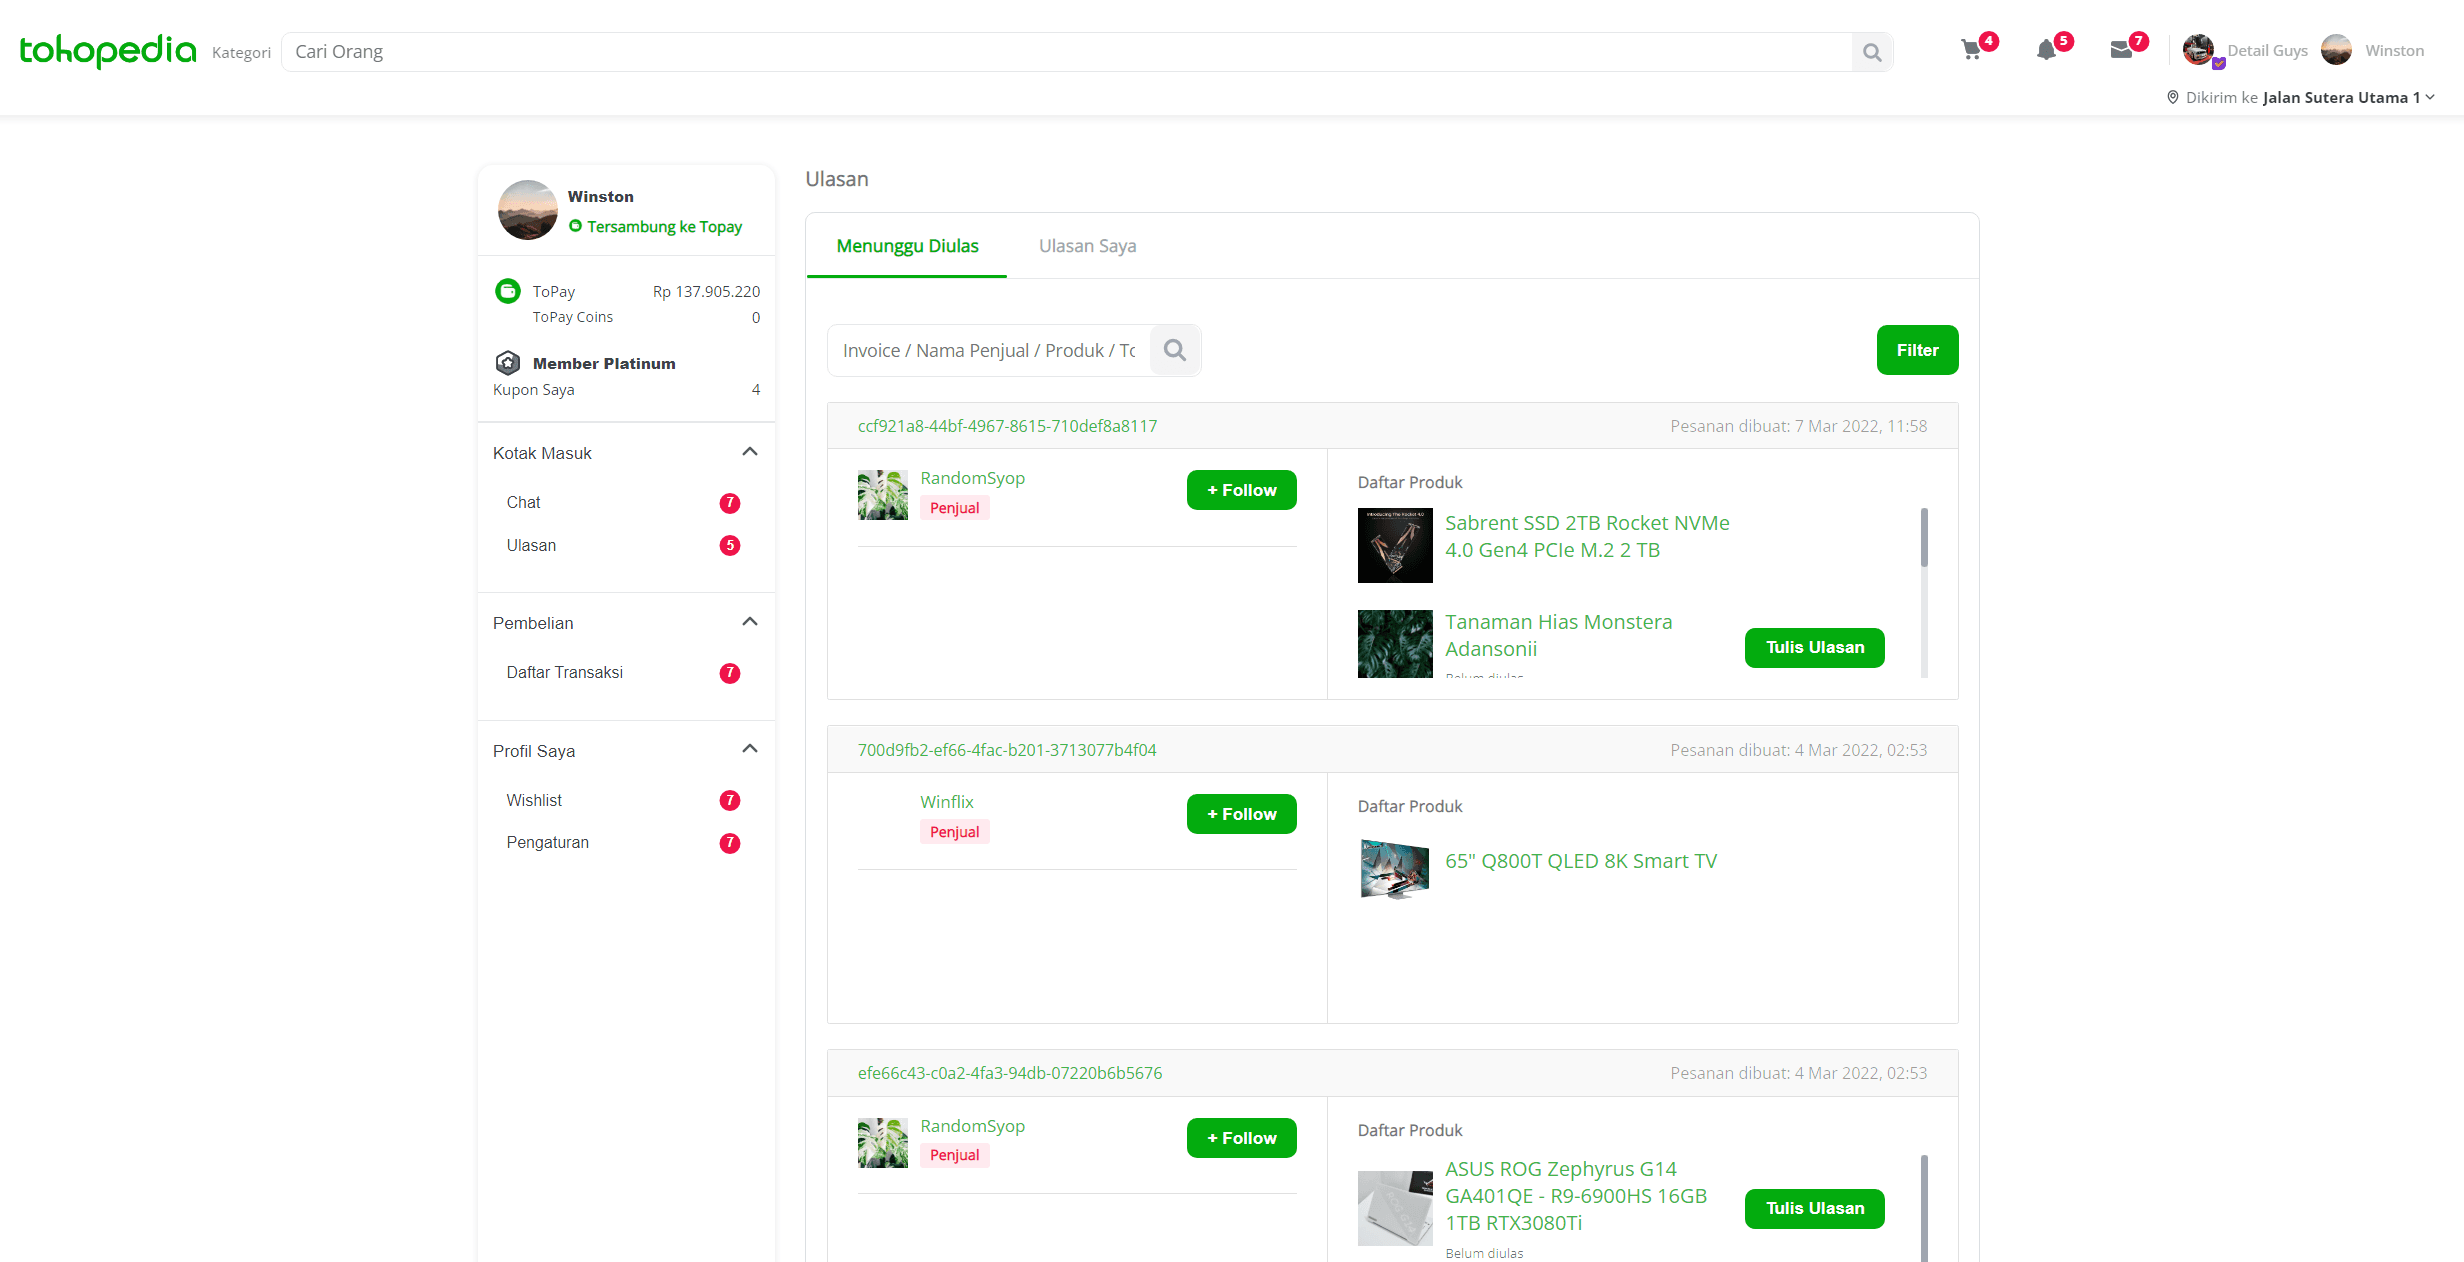This screenshot has height=1262, width=2464.
Task: Click the ToPay wallet icon in sidebar
Action: tap(508, 291)
